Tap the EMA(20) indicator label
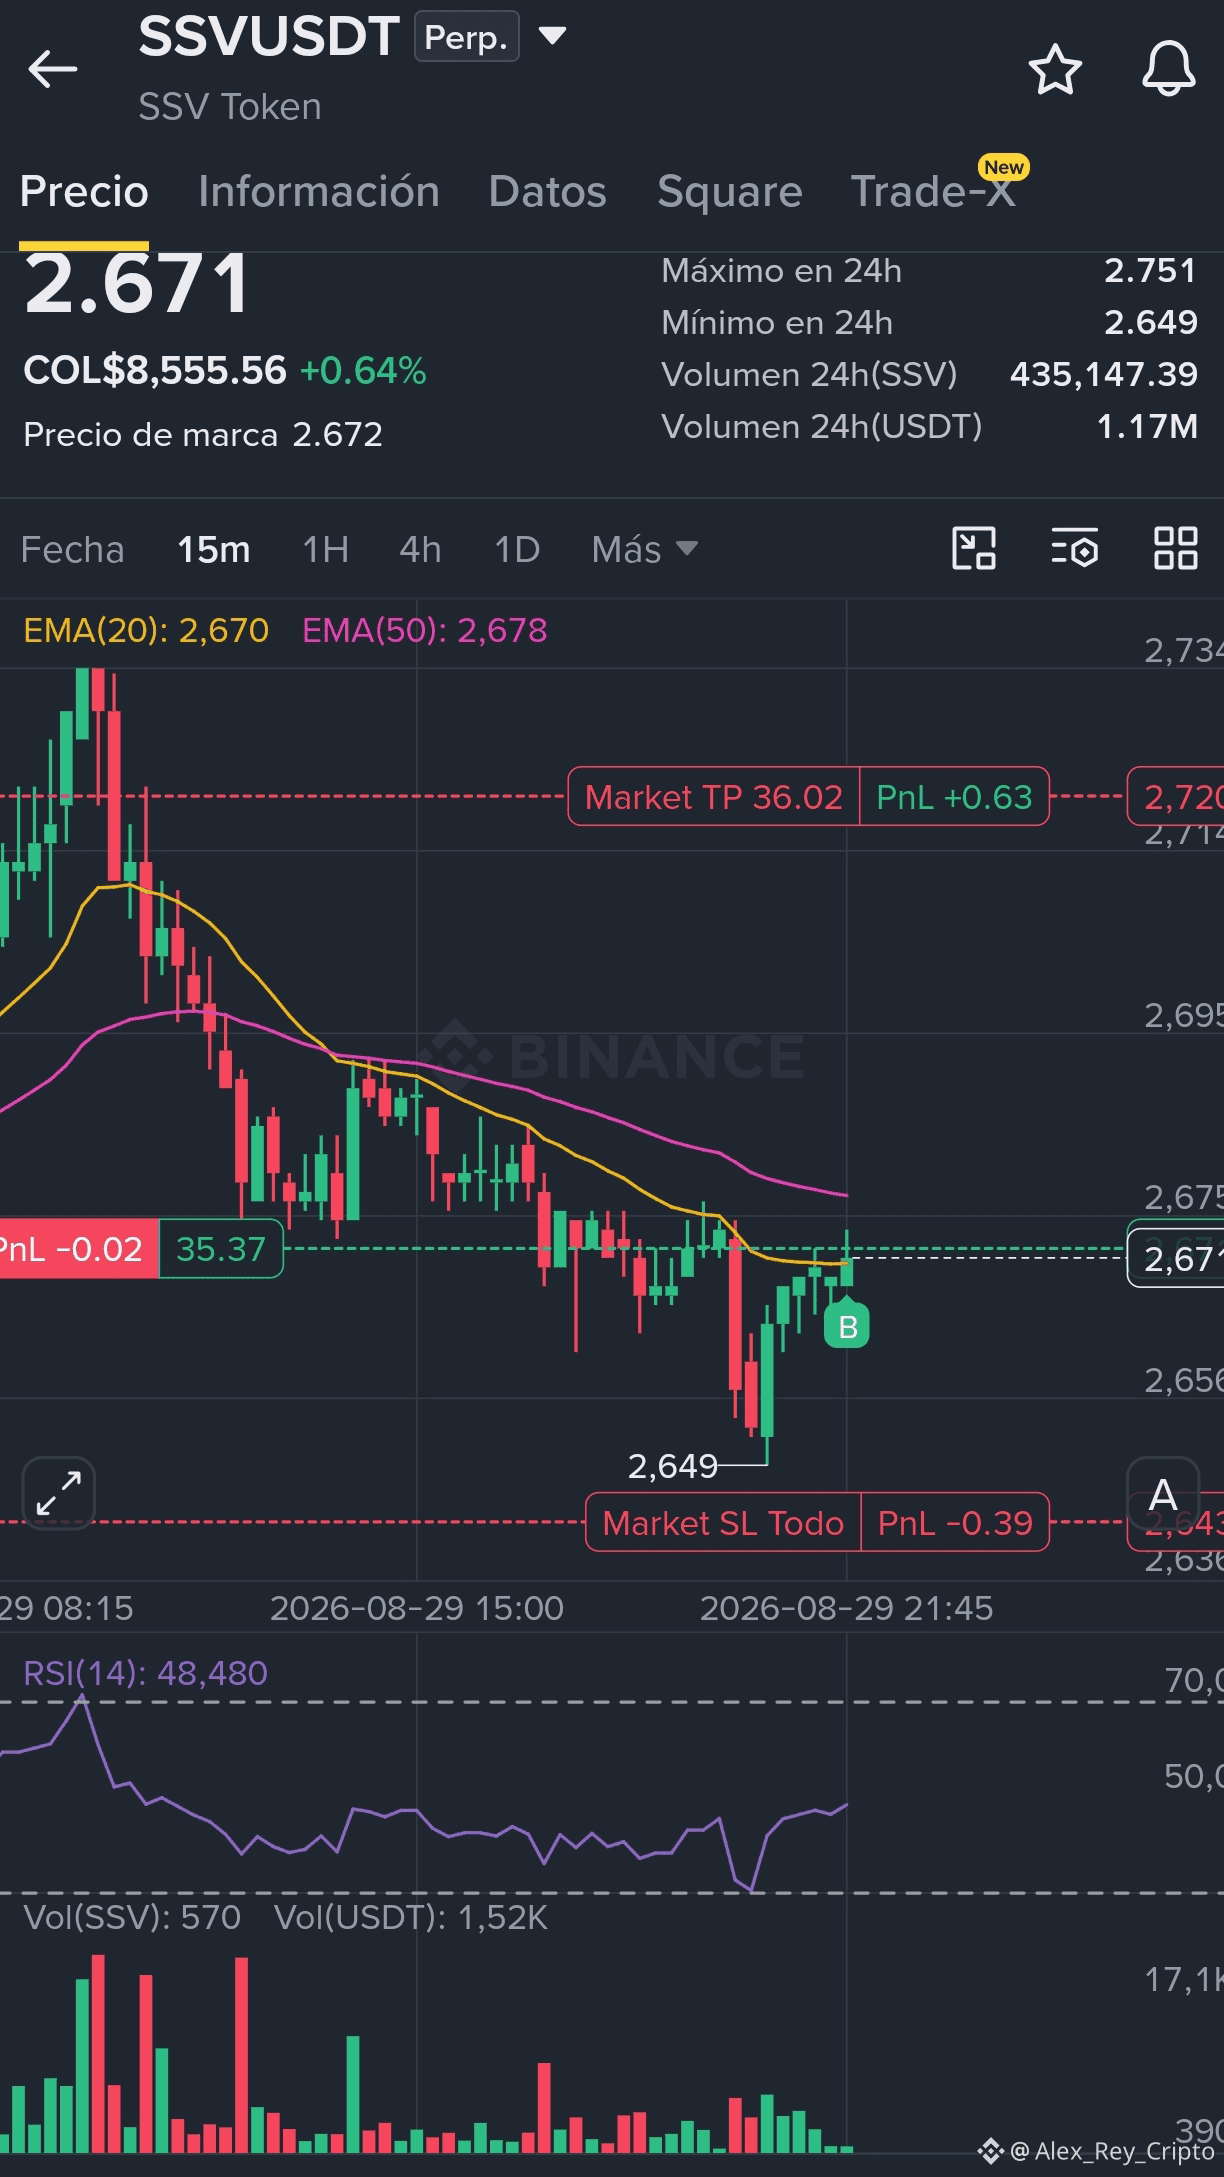This screenshot has width=1224, height=2177. coord(146,630)
